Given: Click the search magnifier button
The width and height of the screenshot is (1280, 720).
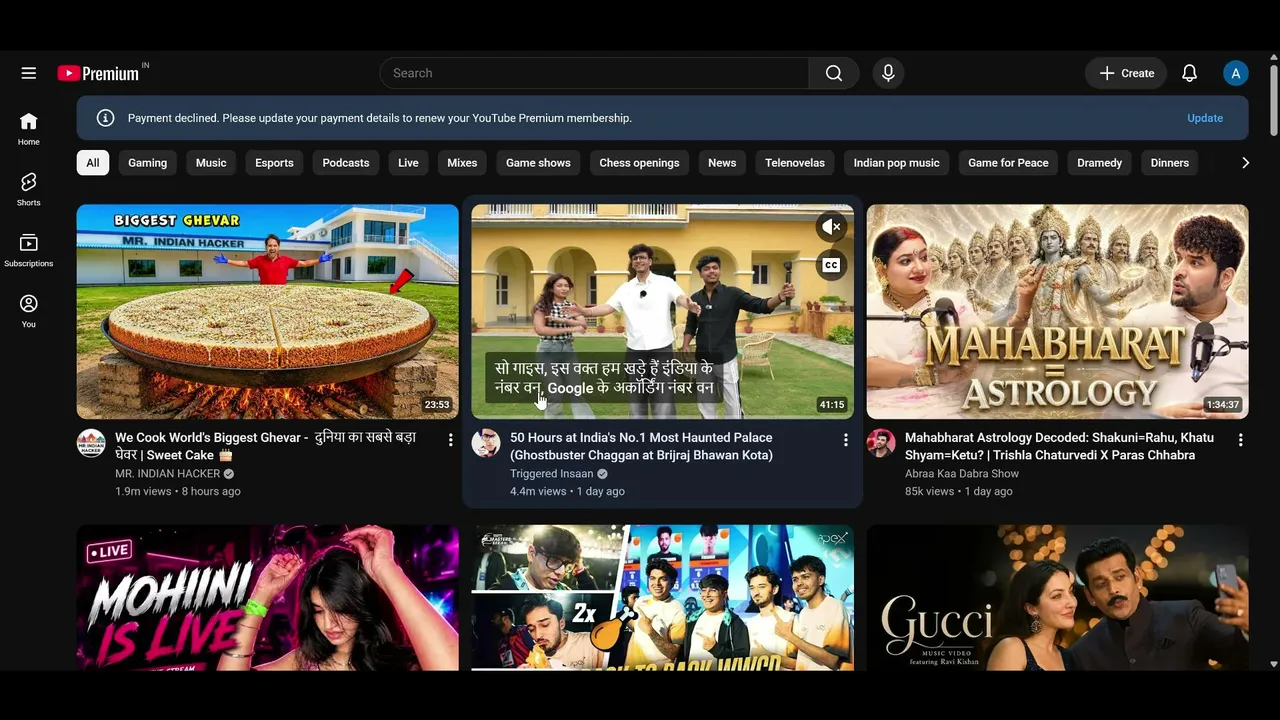Looking at the screenshot, I should pyautogui.click(x=834, y=73).
